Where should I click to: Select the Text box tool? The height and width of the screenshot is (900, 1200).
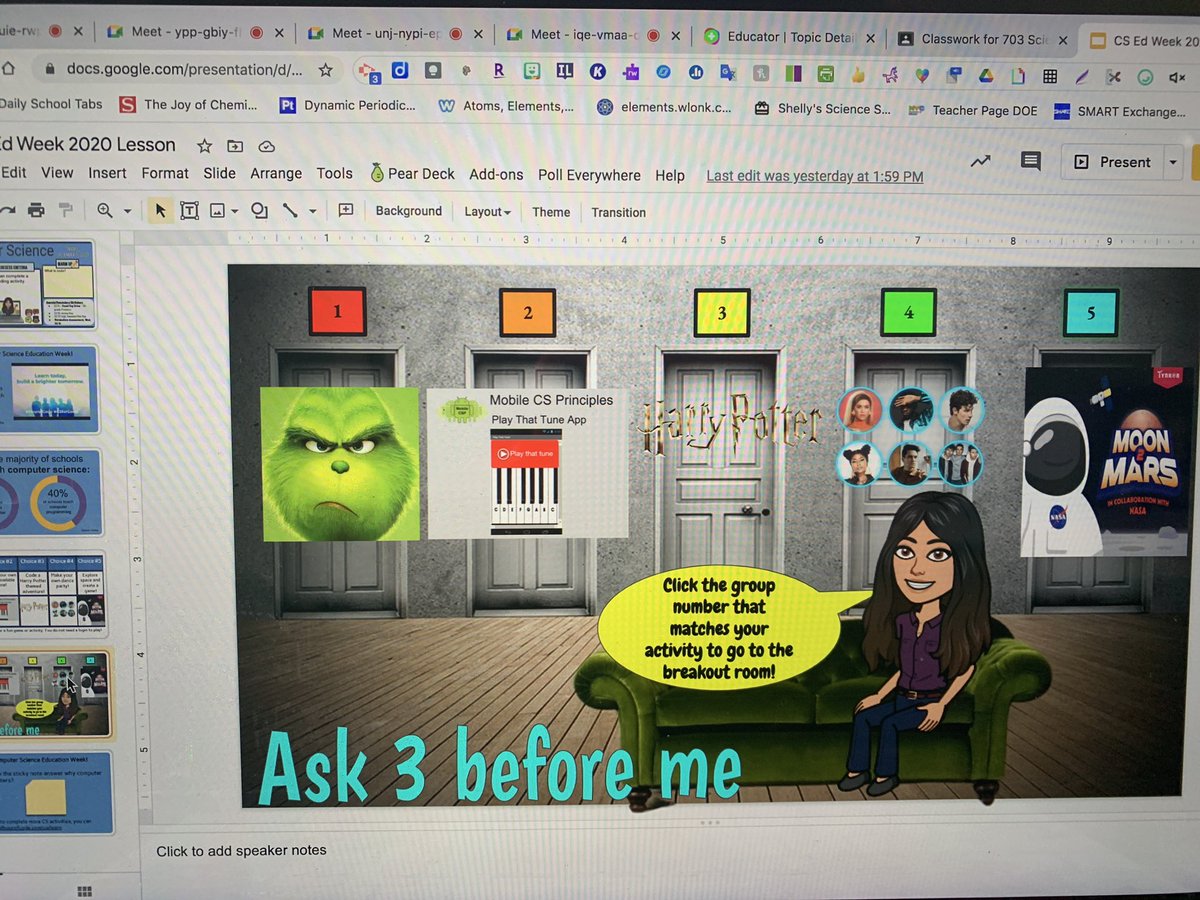(190, 211)
